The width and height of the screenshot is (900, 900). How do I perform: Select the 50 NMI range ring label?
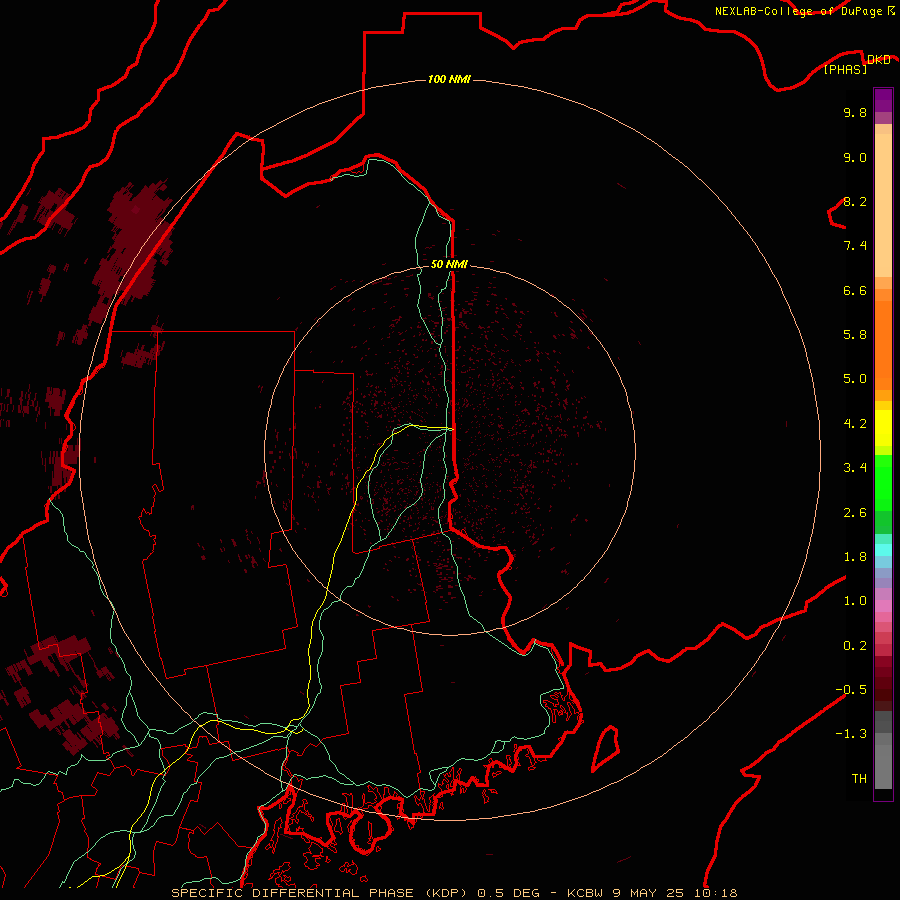[x=449, y=264]
